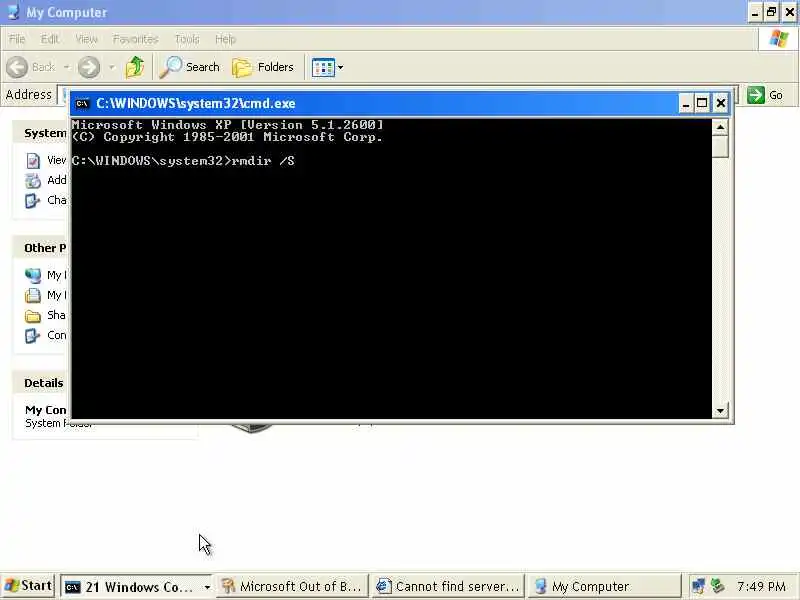
Task: Open the View menu
Action: [86, 39]
